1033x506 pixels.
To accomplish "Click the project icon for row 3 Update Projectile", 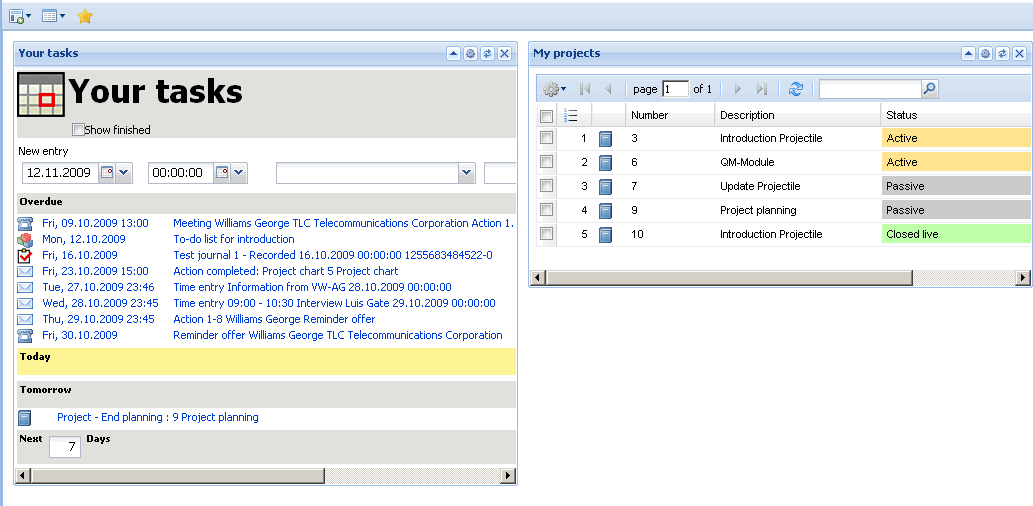I will tap(605, 187).
